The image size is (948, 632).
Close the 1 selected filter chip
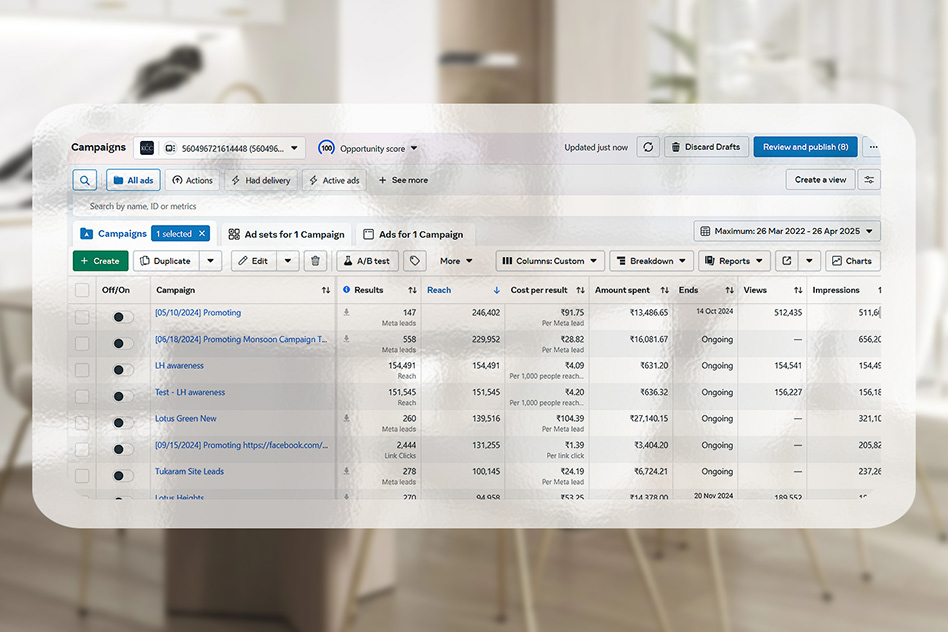[202, 233]
